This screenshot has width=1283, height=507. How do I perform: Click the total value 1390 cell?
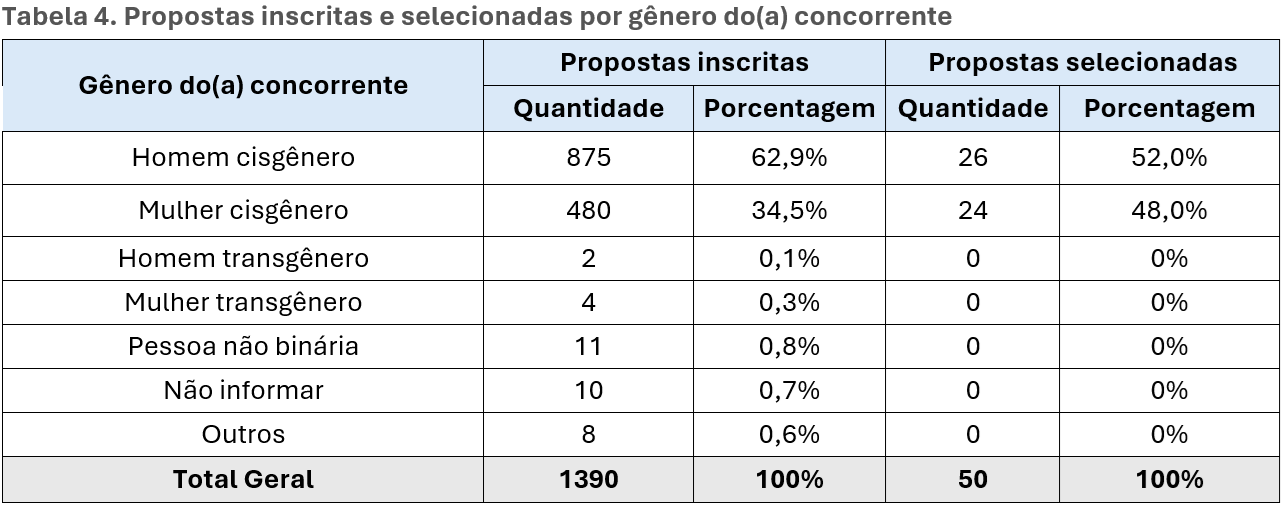tap(588, 479)
